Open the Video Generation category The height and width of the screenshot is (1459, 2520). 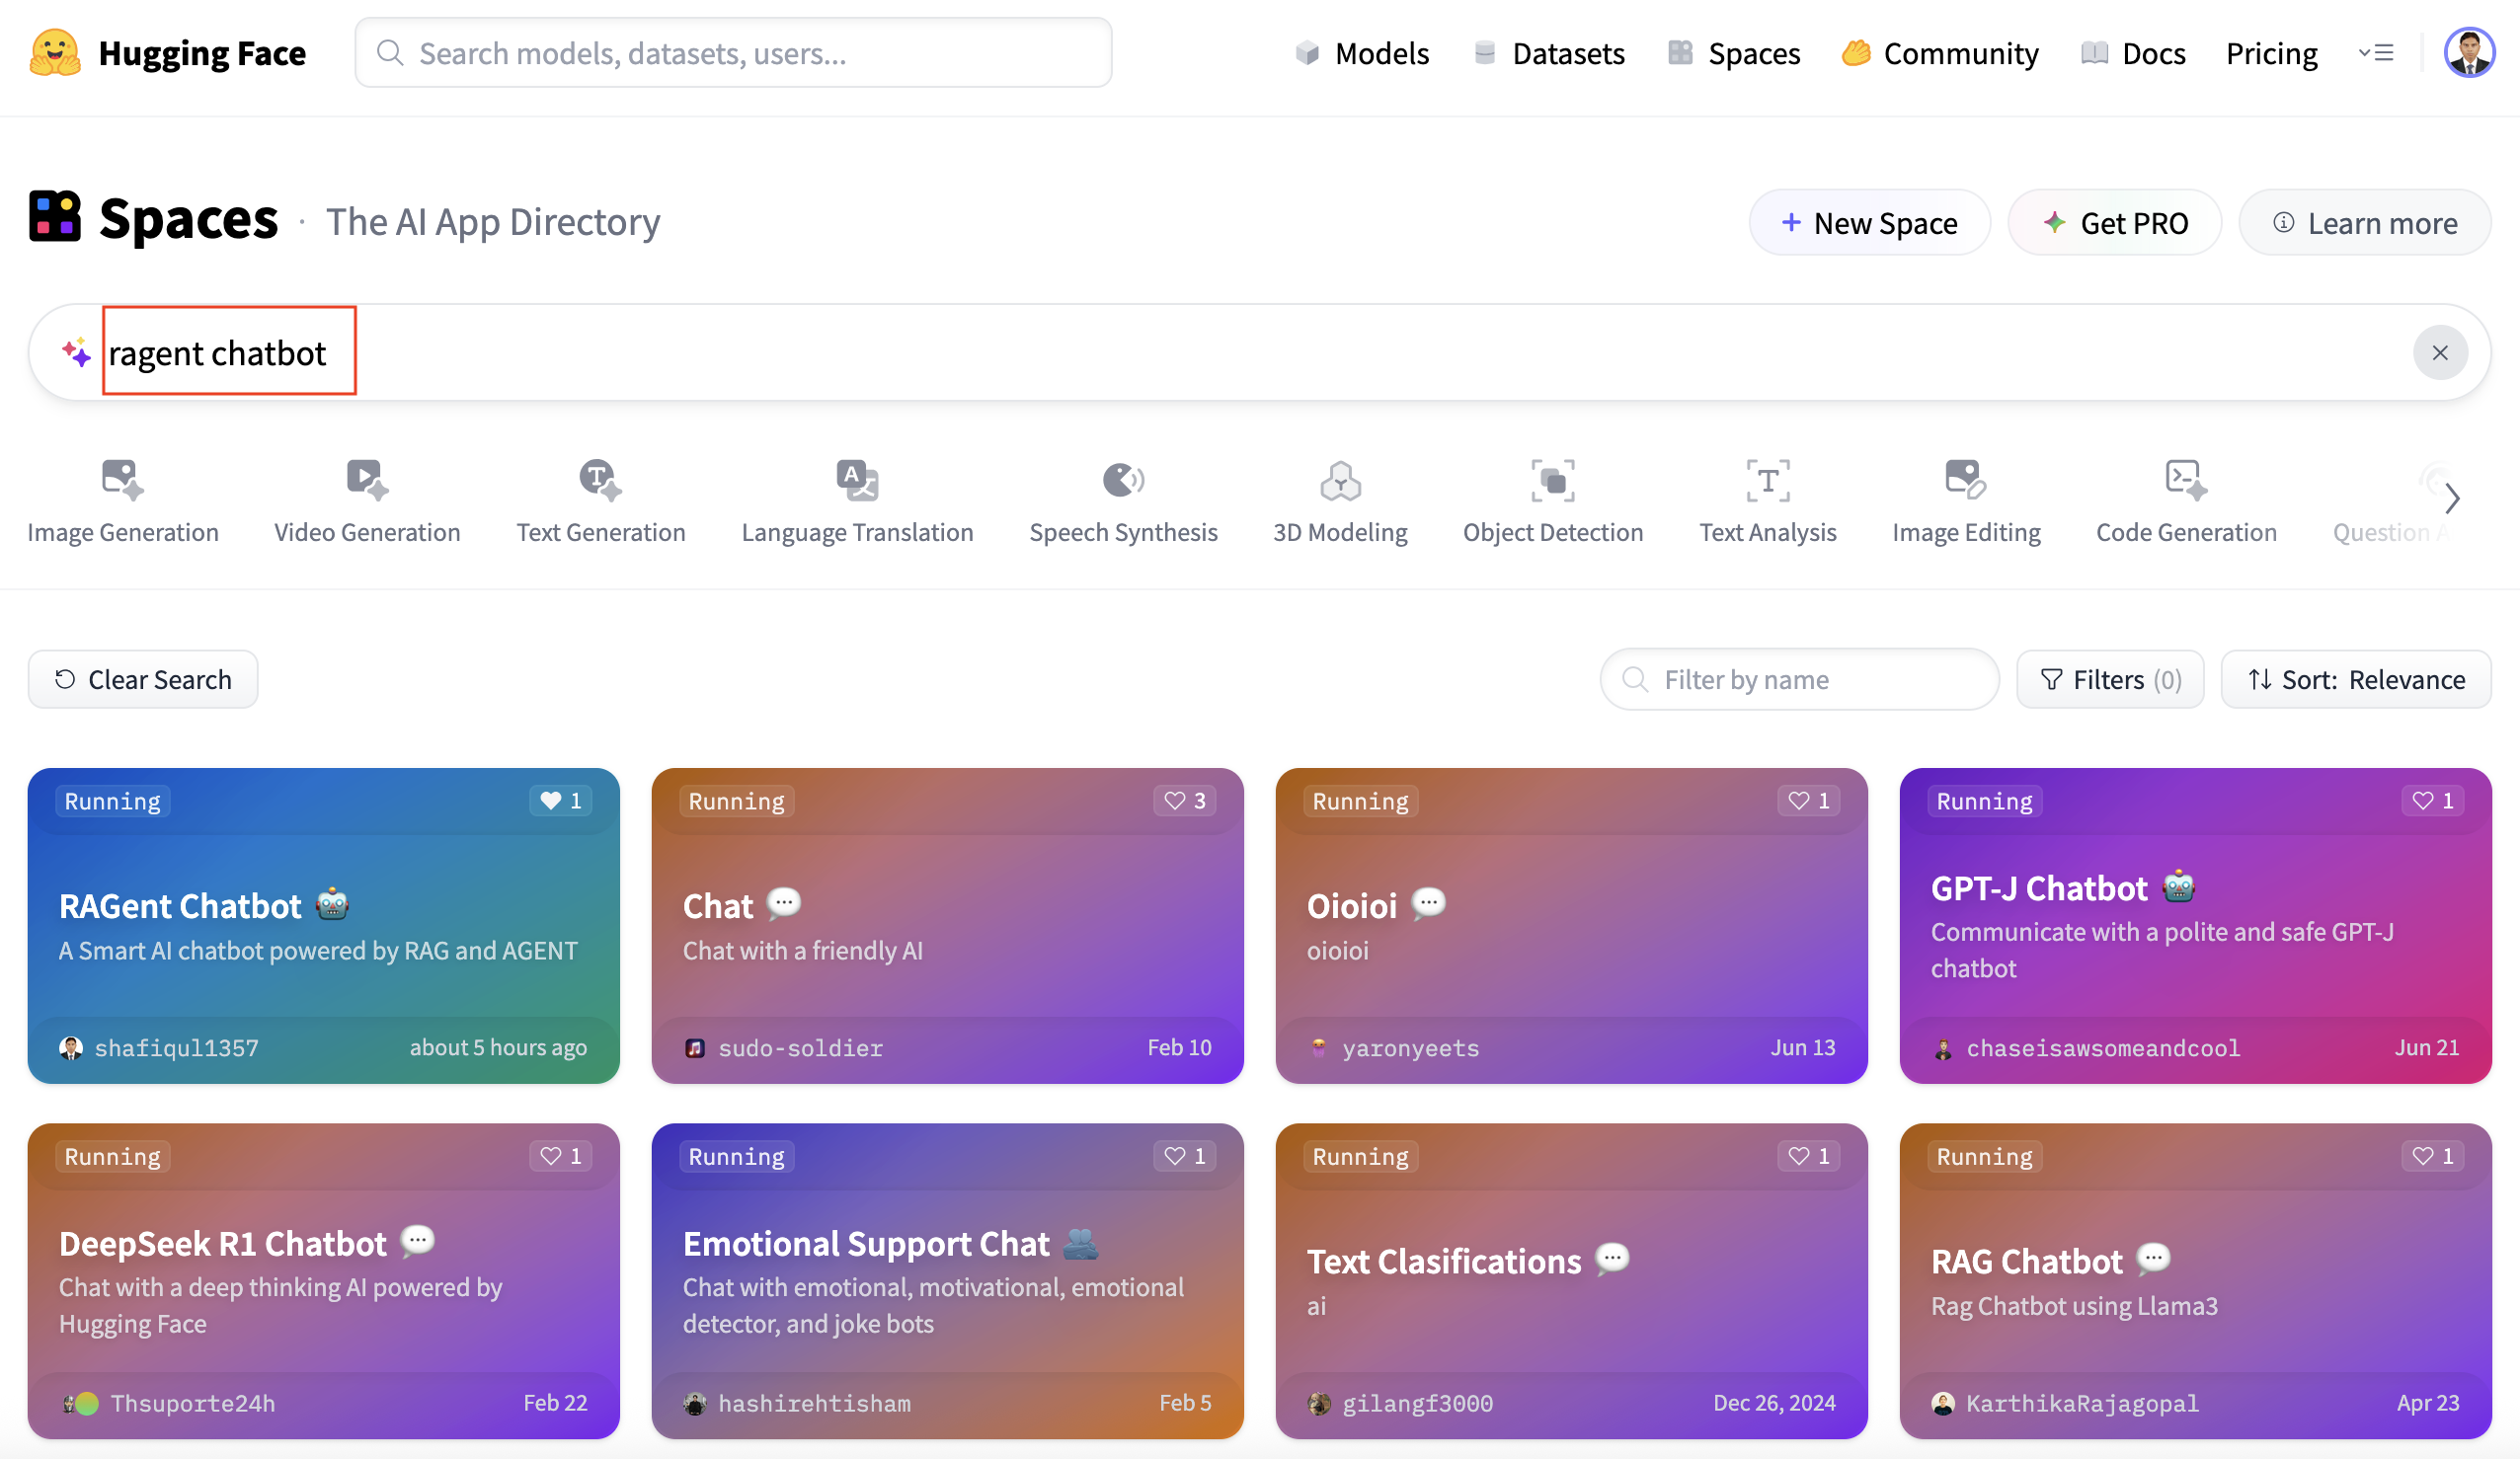pyautogui.click(x=367, y=501)
